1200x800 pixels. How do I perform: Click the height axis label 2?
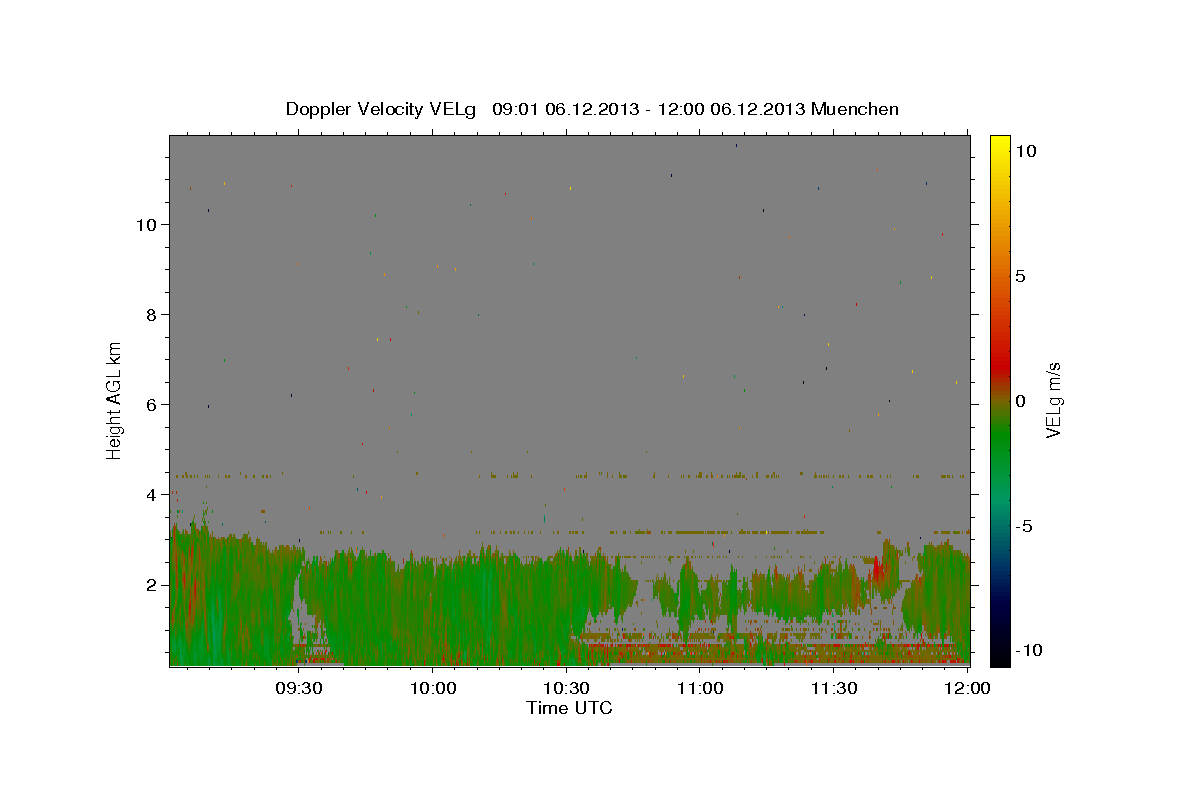click(153, 584)
